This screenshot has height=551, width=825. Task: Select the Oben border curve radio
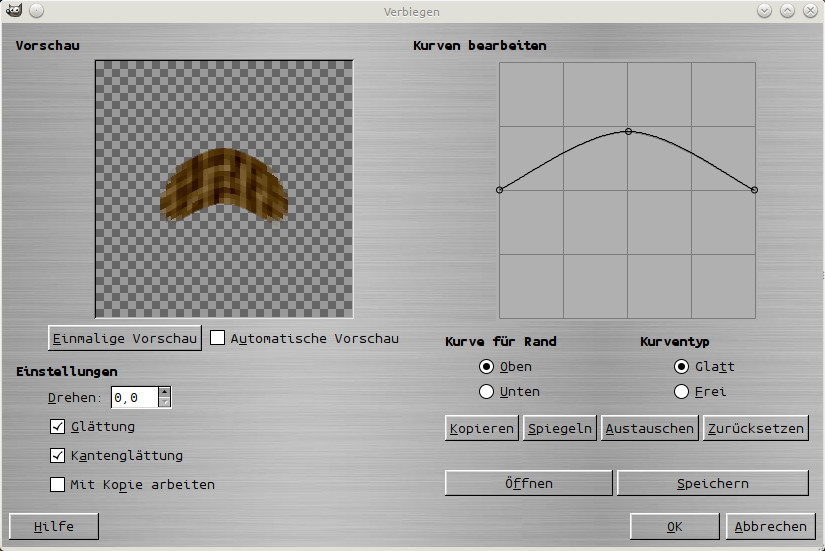tap(487, 367)
